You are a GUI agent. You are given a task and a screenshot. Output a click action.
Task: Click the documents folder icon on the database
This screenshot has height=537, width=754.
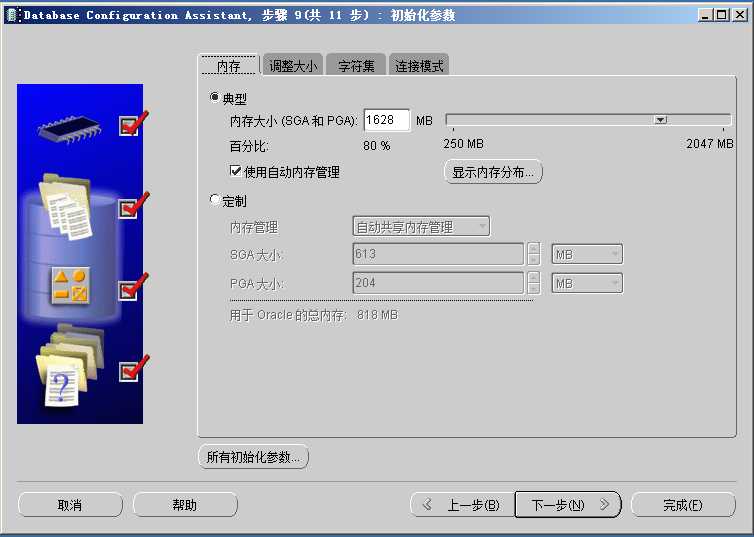[66, 207]
